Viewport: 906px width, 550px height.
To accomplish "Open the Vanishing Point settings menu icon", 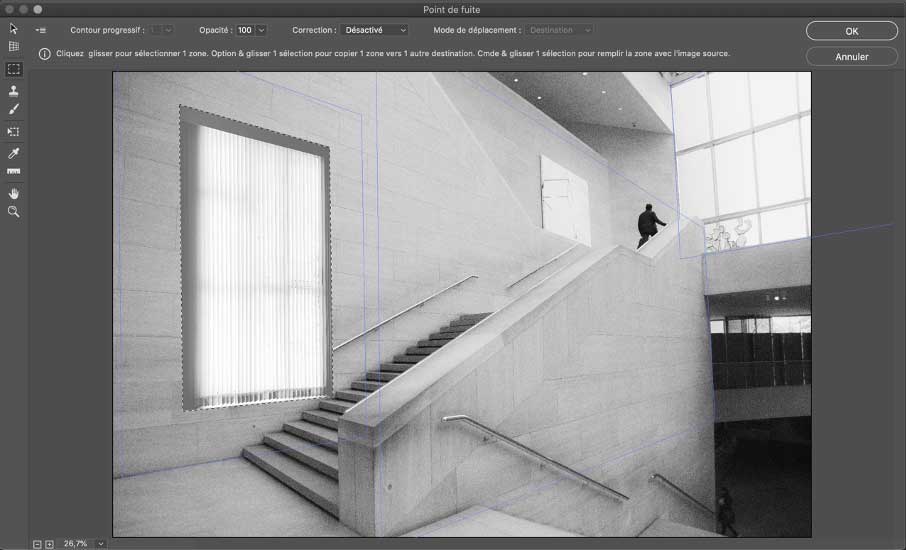I will point(40,30).
